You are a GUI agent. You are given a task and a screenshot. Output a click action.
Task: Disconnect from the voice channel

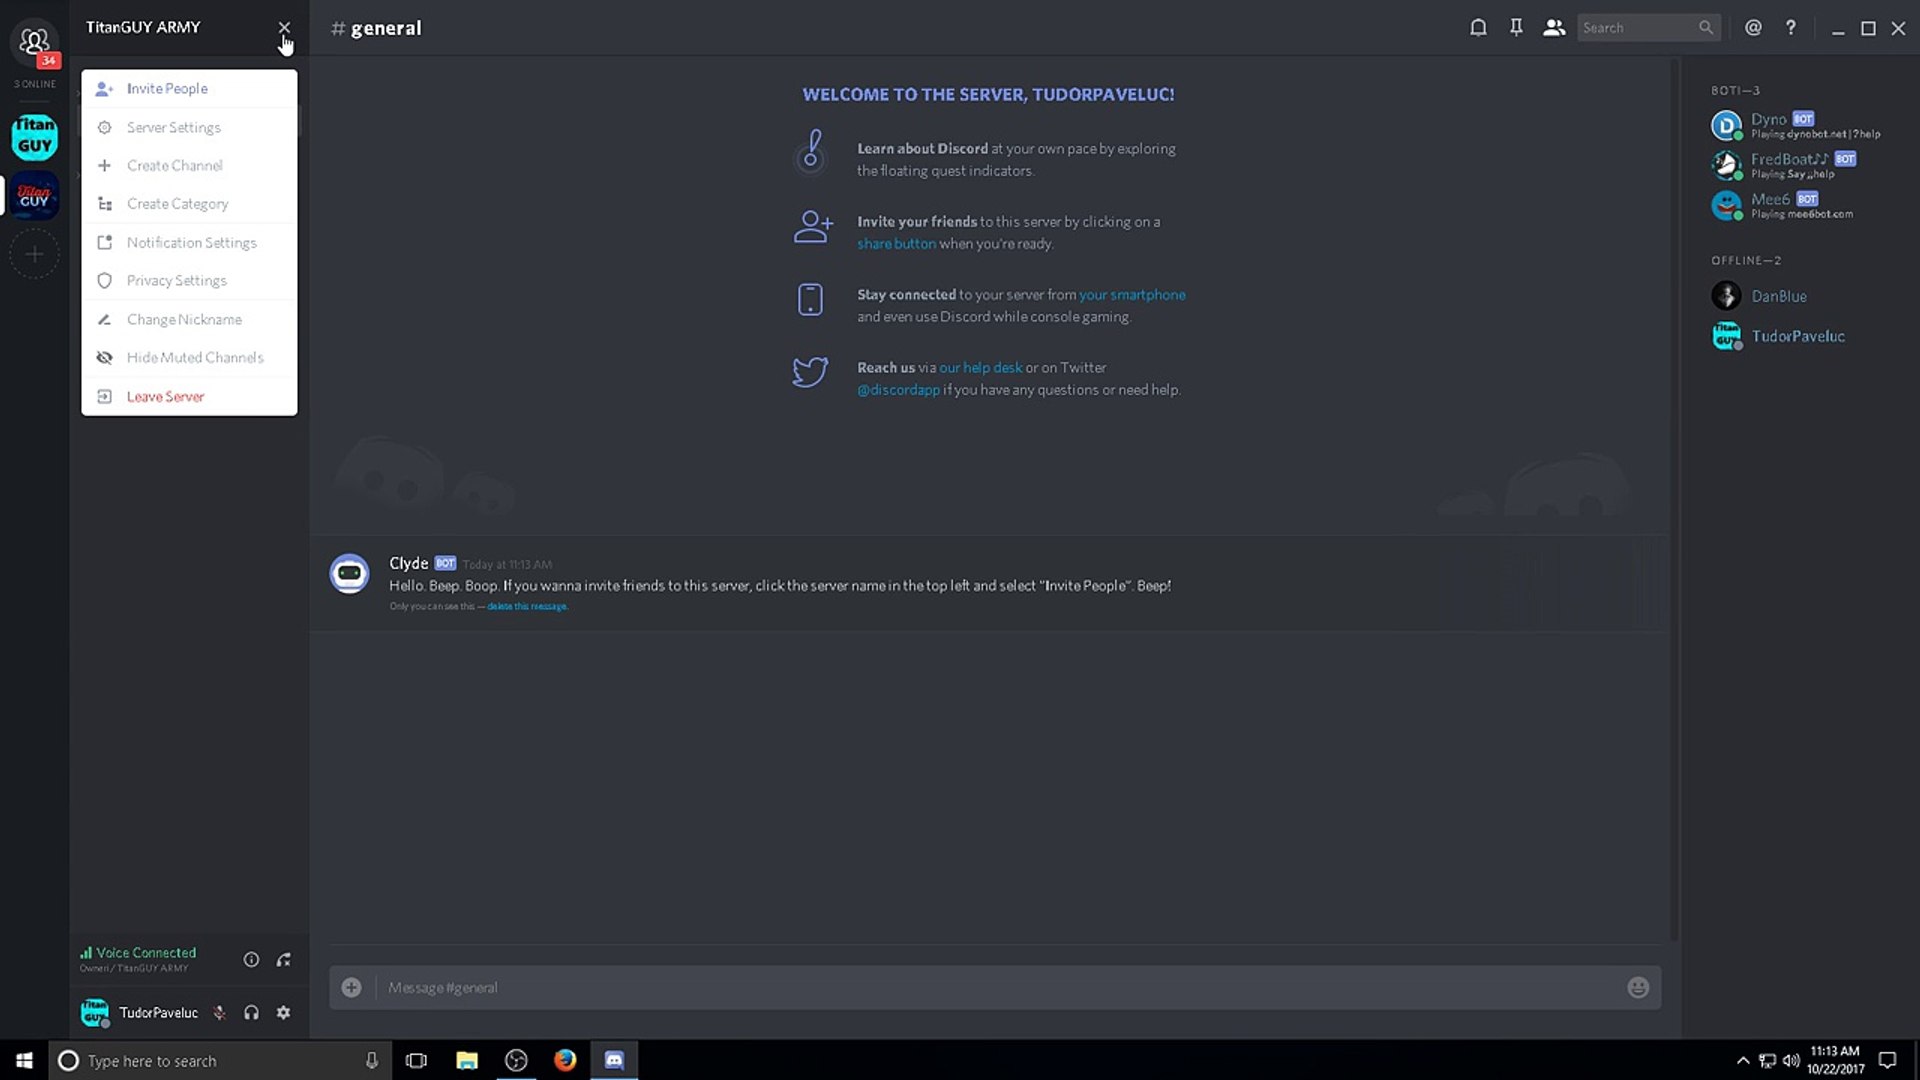(284, 959)
